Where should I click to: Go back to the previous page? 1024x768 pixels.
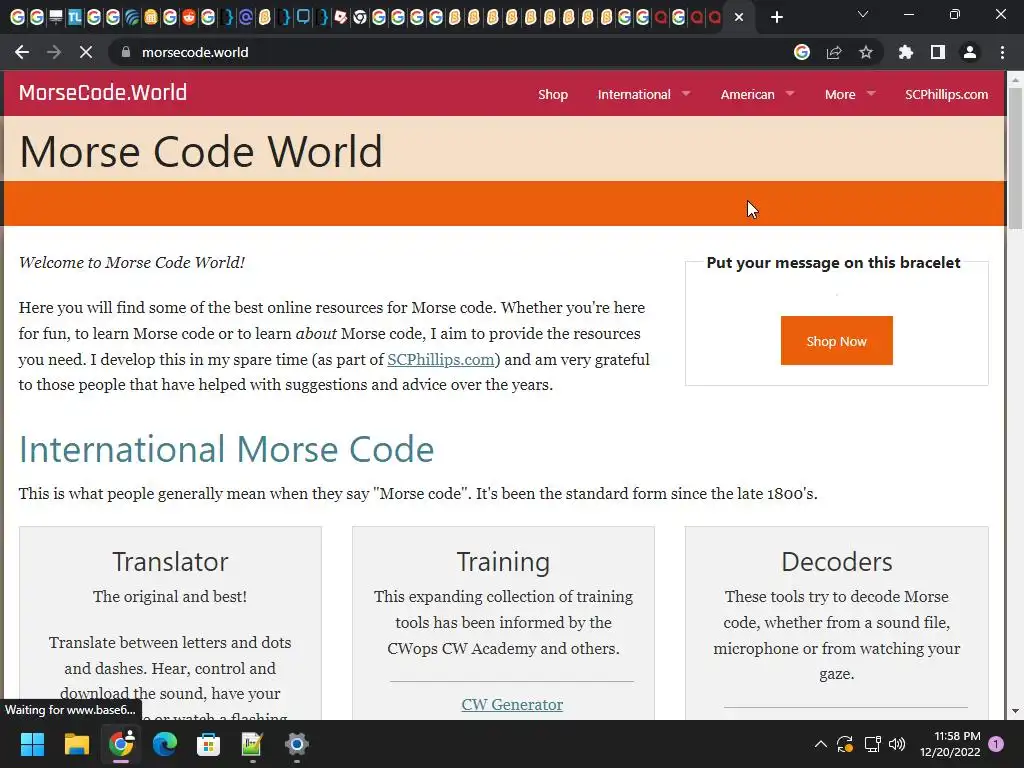coord(22,52)
